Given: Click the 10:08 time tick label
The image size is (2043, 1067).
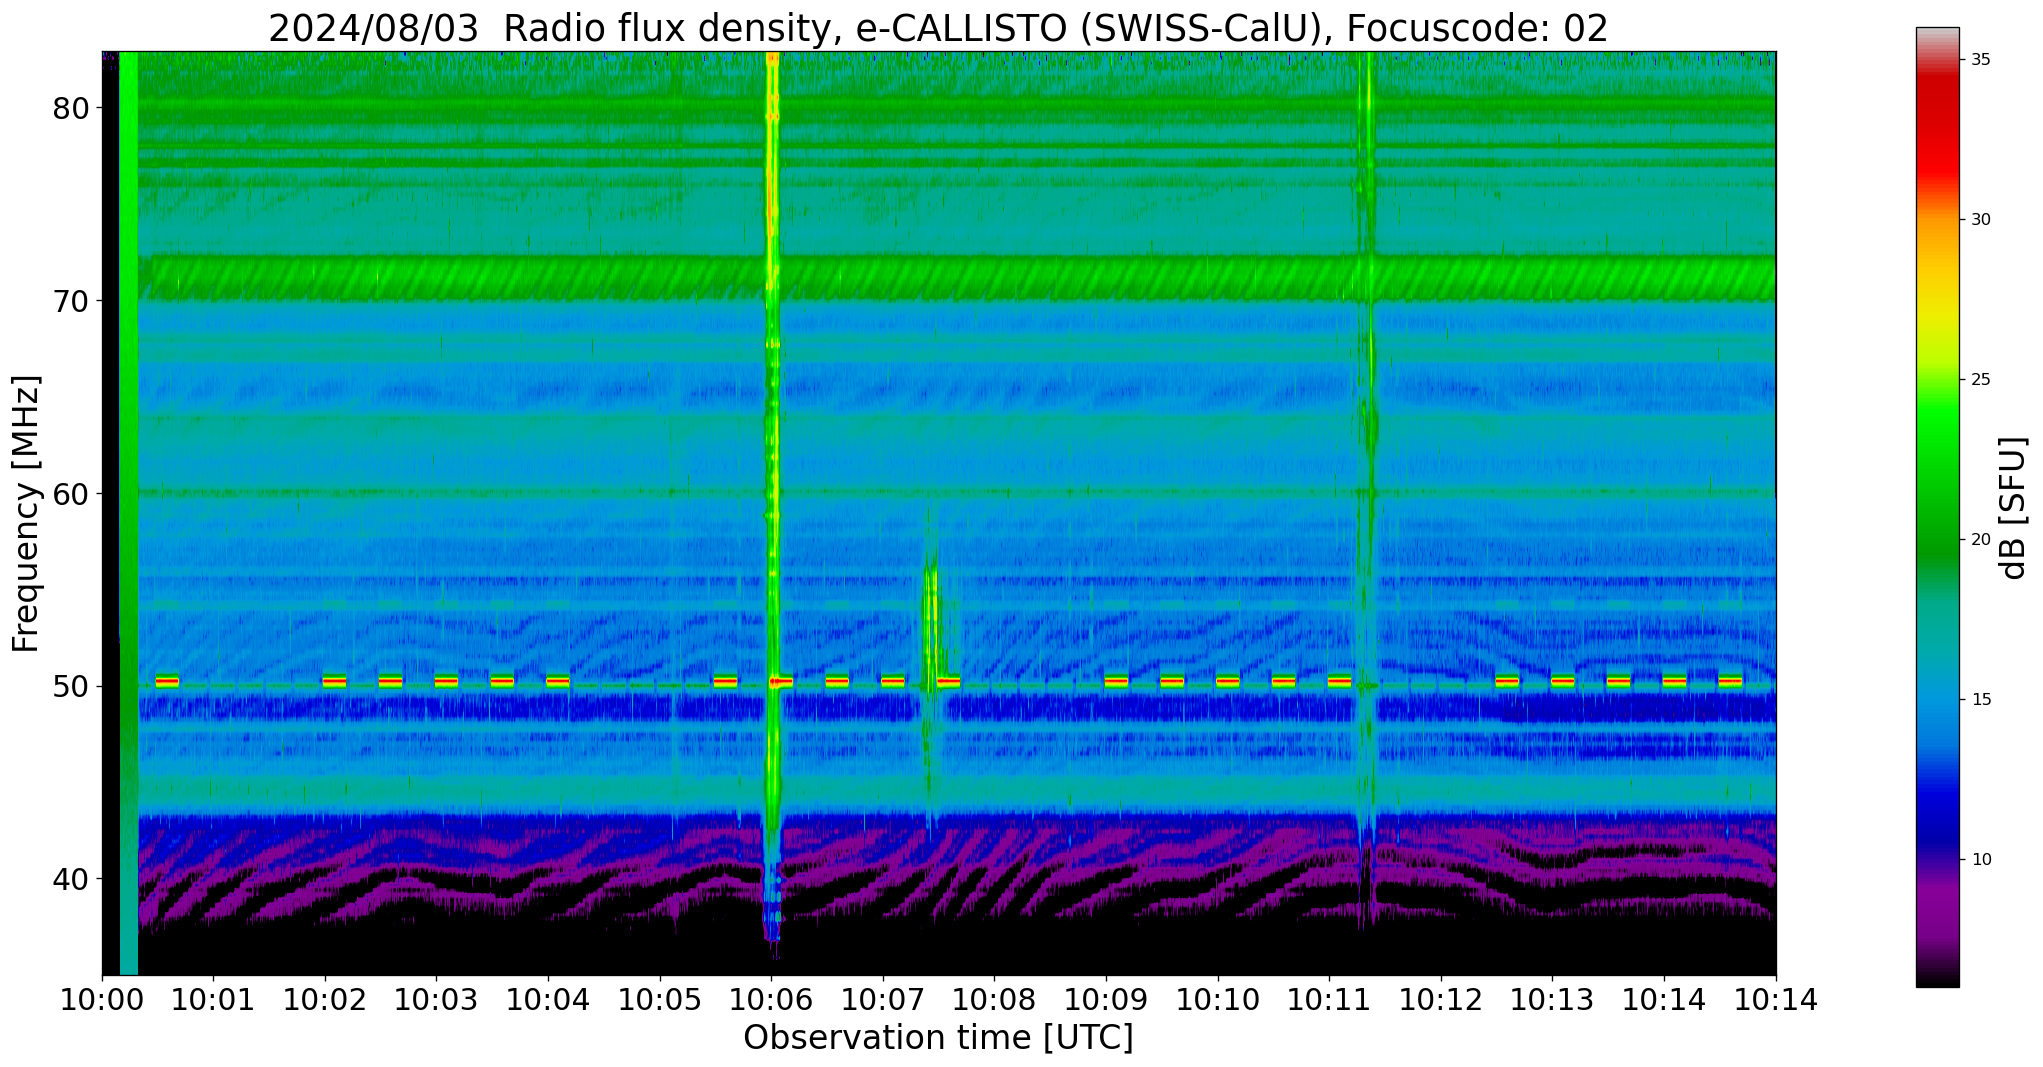Looking at the screenshot, I should pyautogui.click(x=994, y=1000).
